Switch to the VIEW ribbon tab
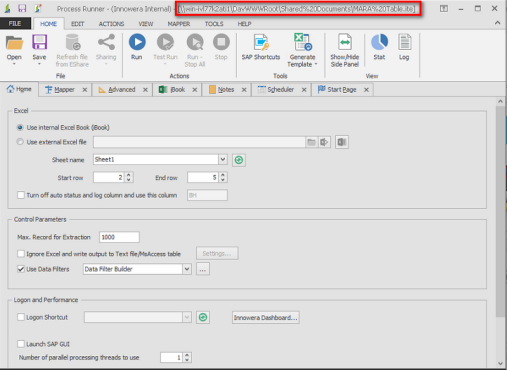This screenshot has width=507, height=370. [x=146, y=24]
